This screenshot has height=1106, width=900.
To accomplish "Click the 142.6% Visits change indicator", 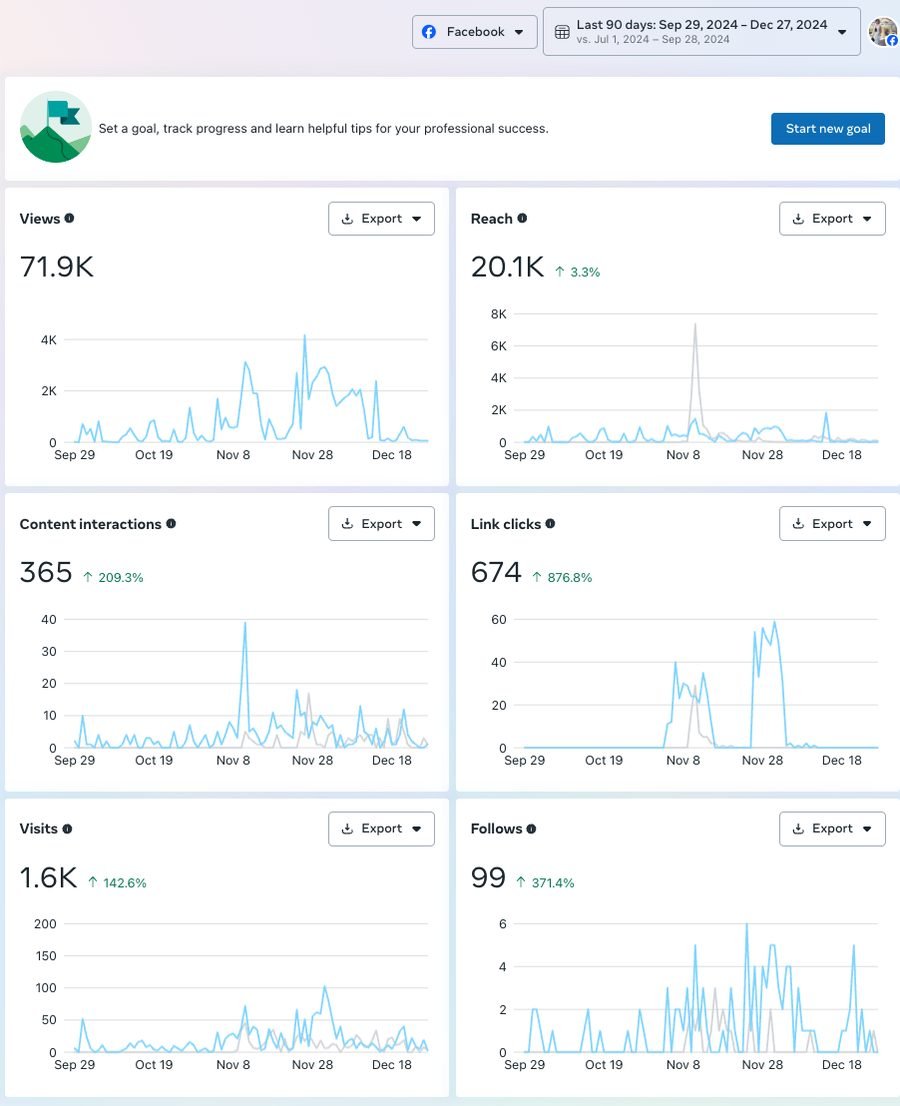I will (x=117, y=883).
